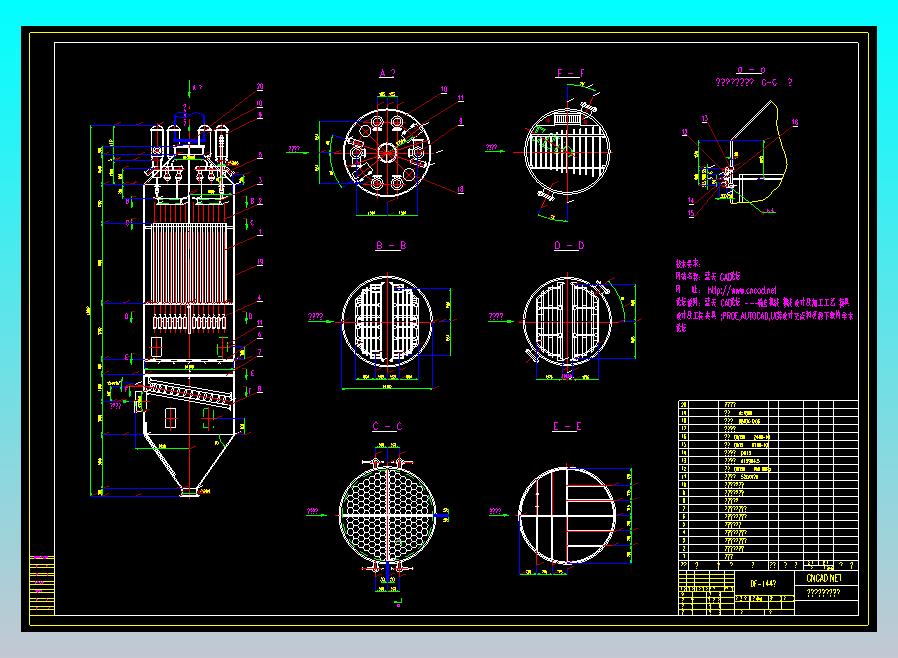Click the B – B section view label
The image size is (898, 658).
click(x=391, y=245)
